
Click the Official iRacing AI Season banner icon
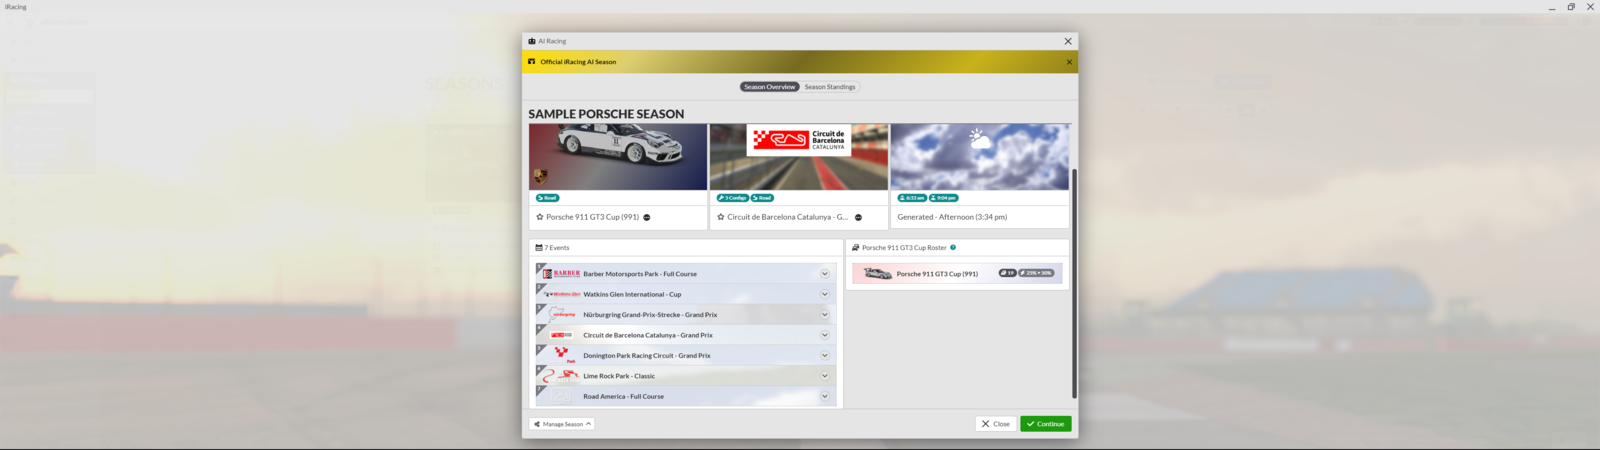click(532, 62)
